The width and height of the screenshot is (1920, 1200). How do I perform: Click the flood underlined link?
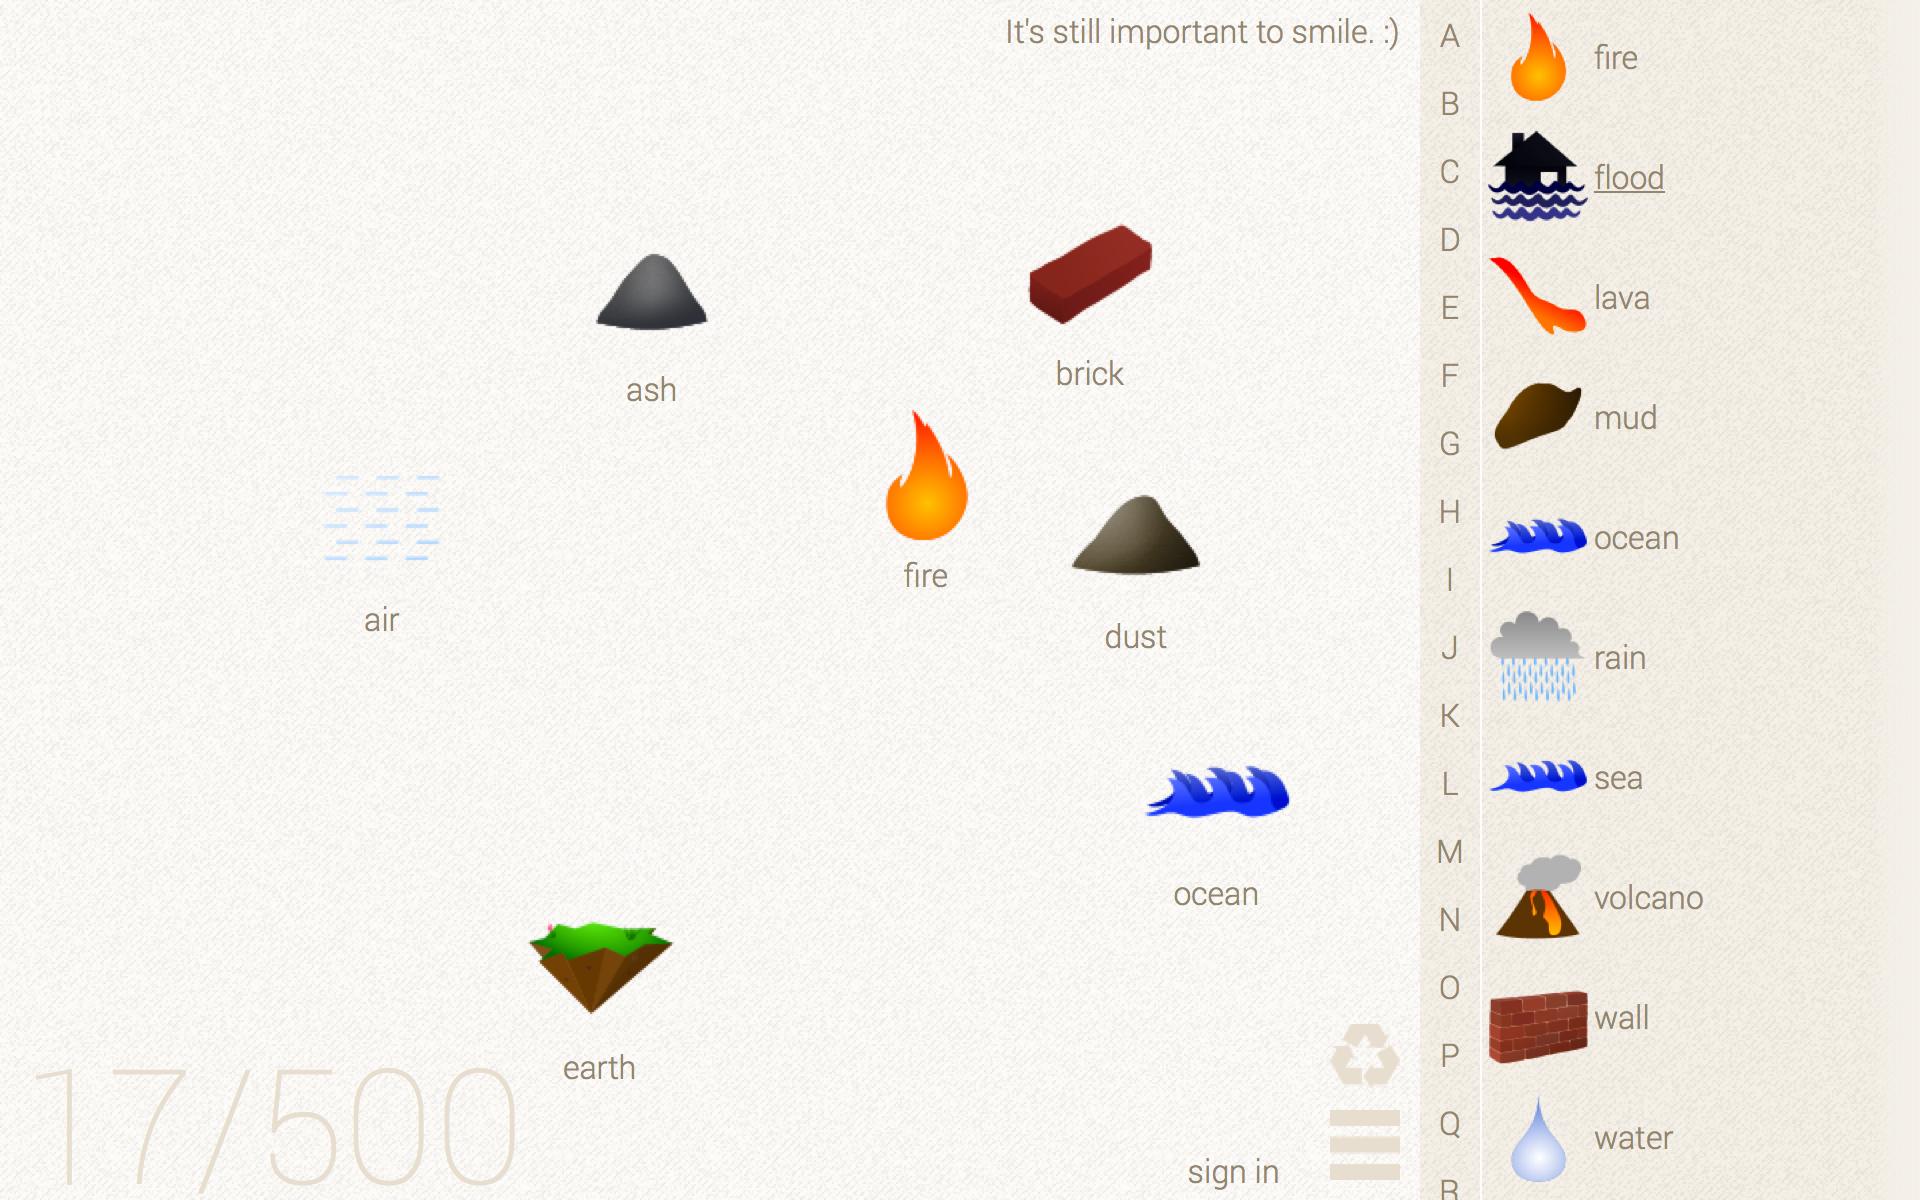[1628, 177]
